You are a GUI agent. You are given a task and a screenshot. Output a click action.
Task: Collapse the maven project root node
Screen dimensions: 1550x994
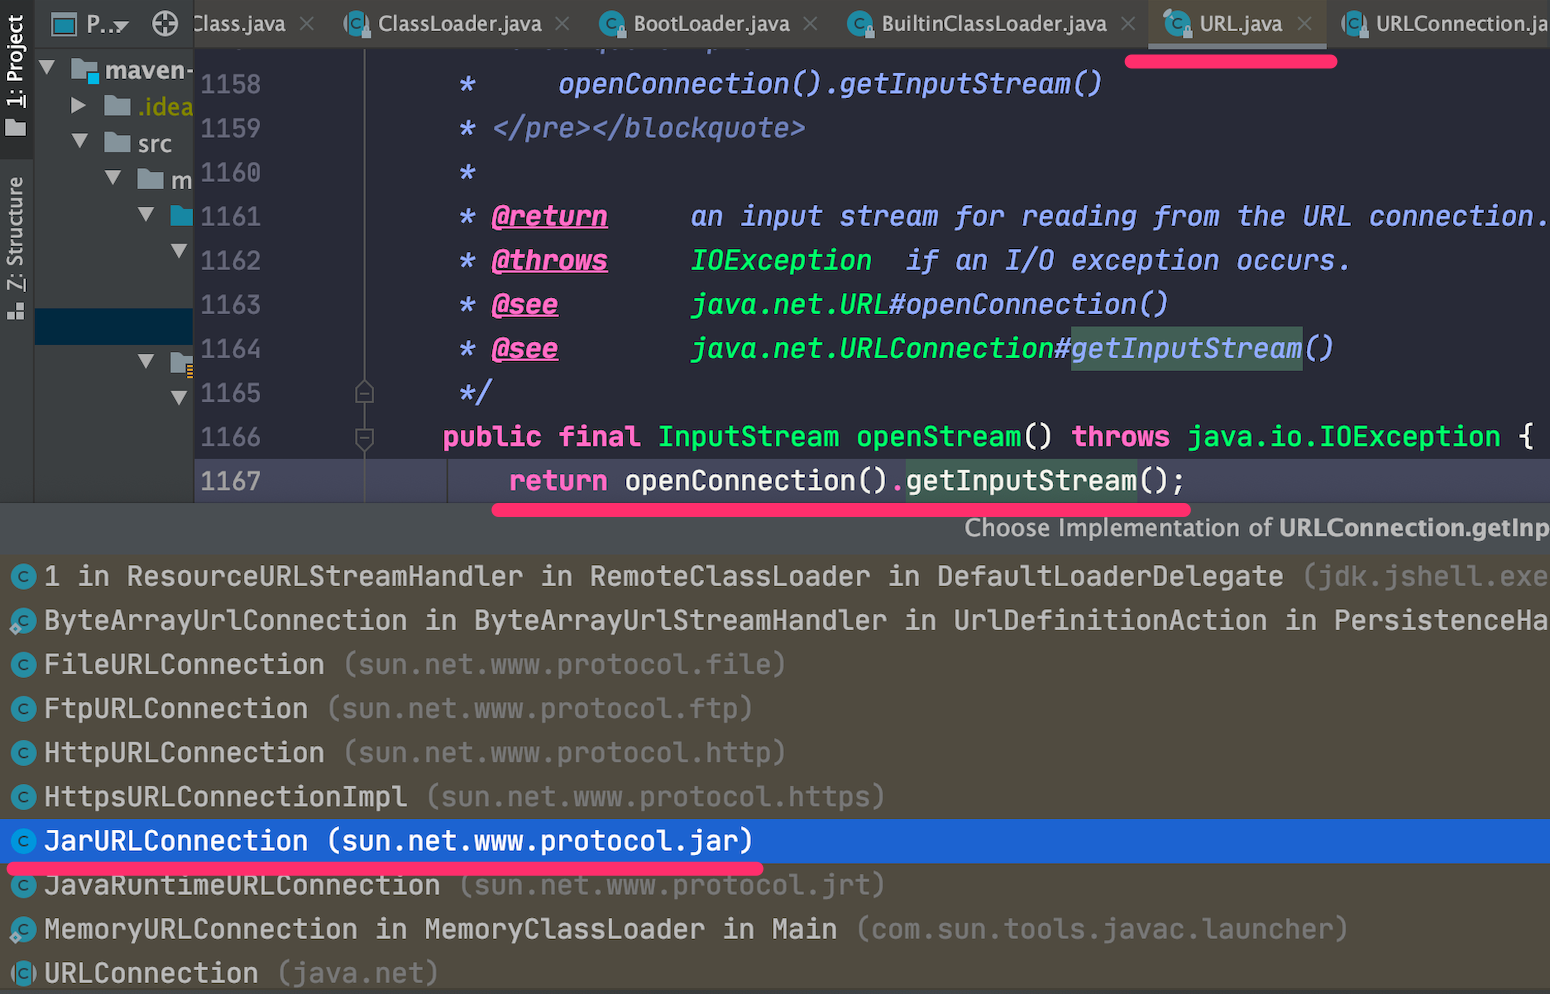click(x=47, y=69)
